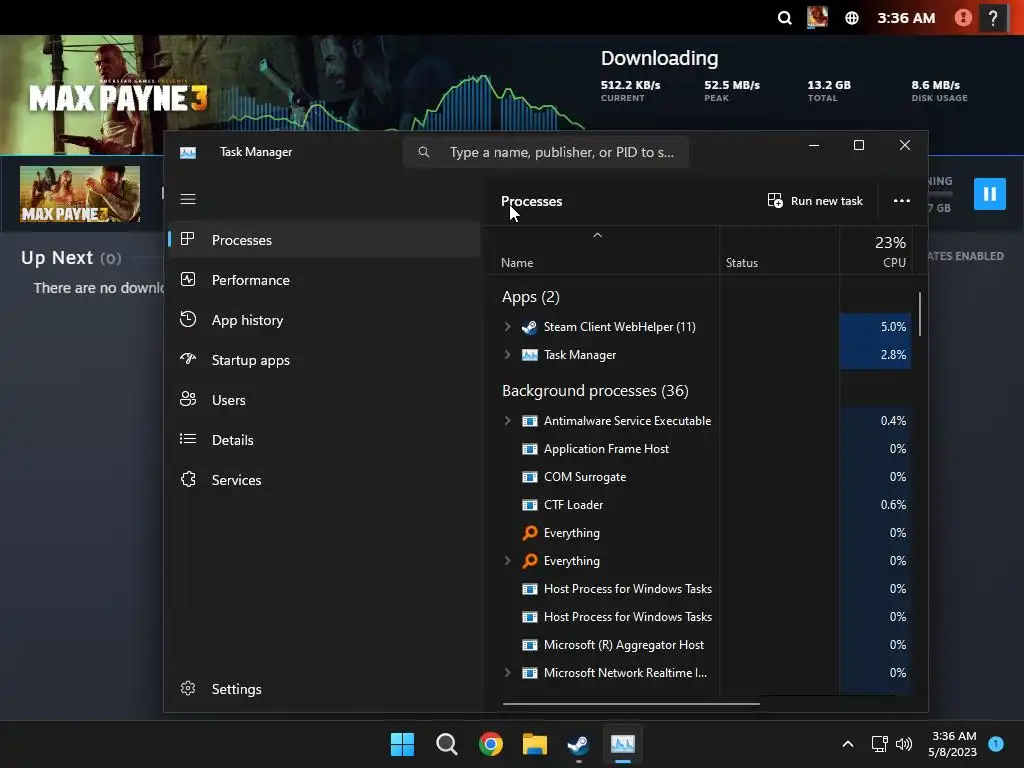Select the Steam Client WebHelper icon

point(530,327)
